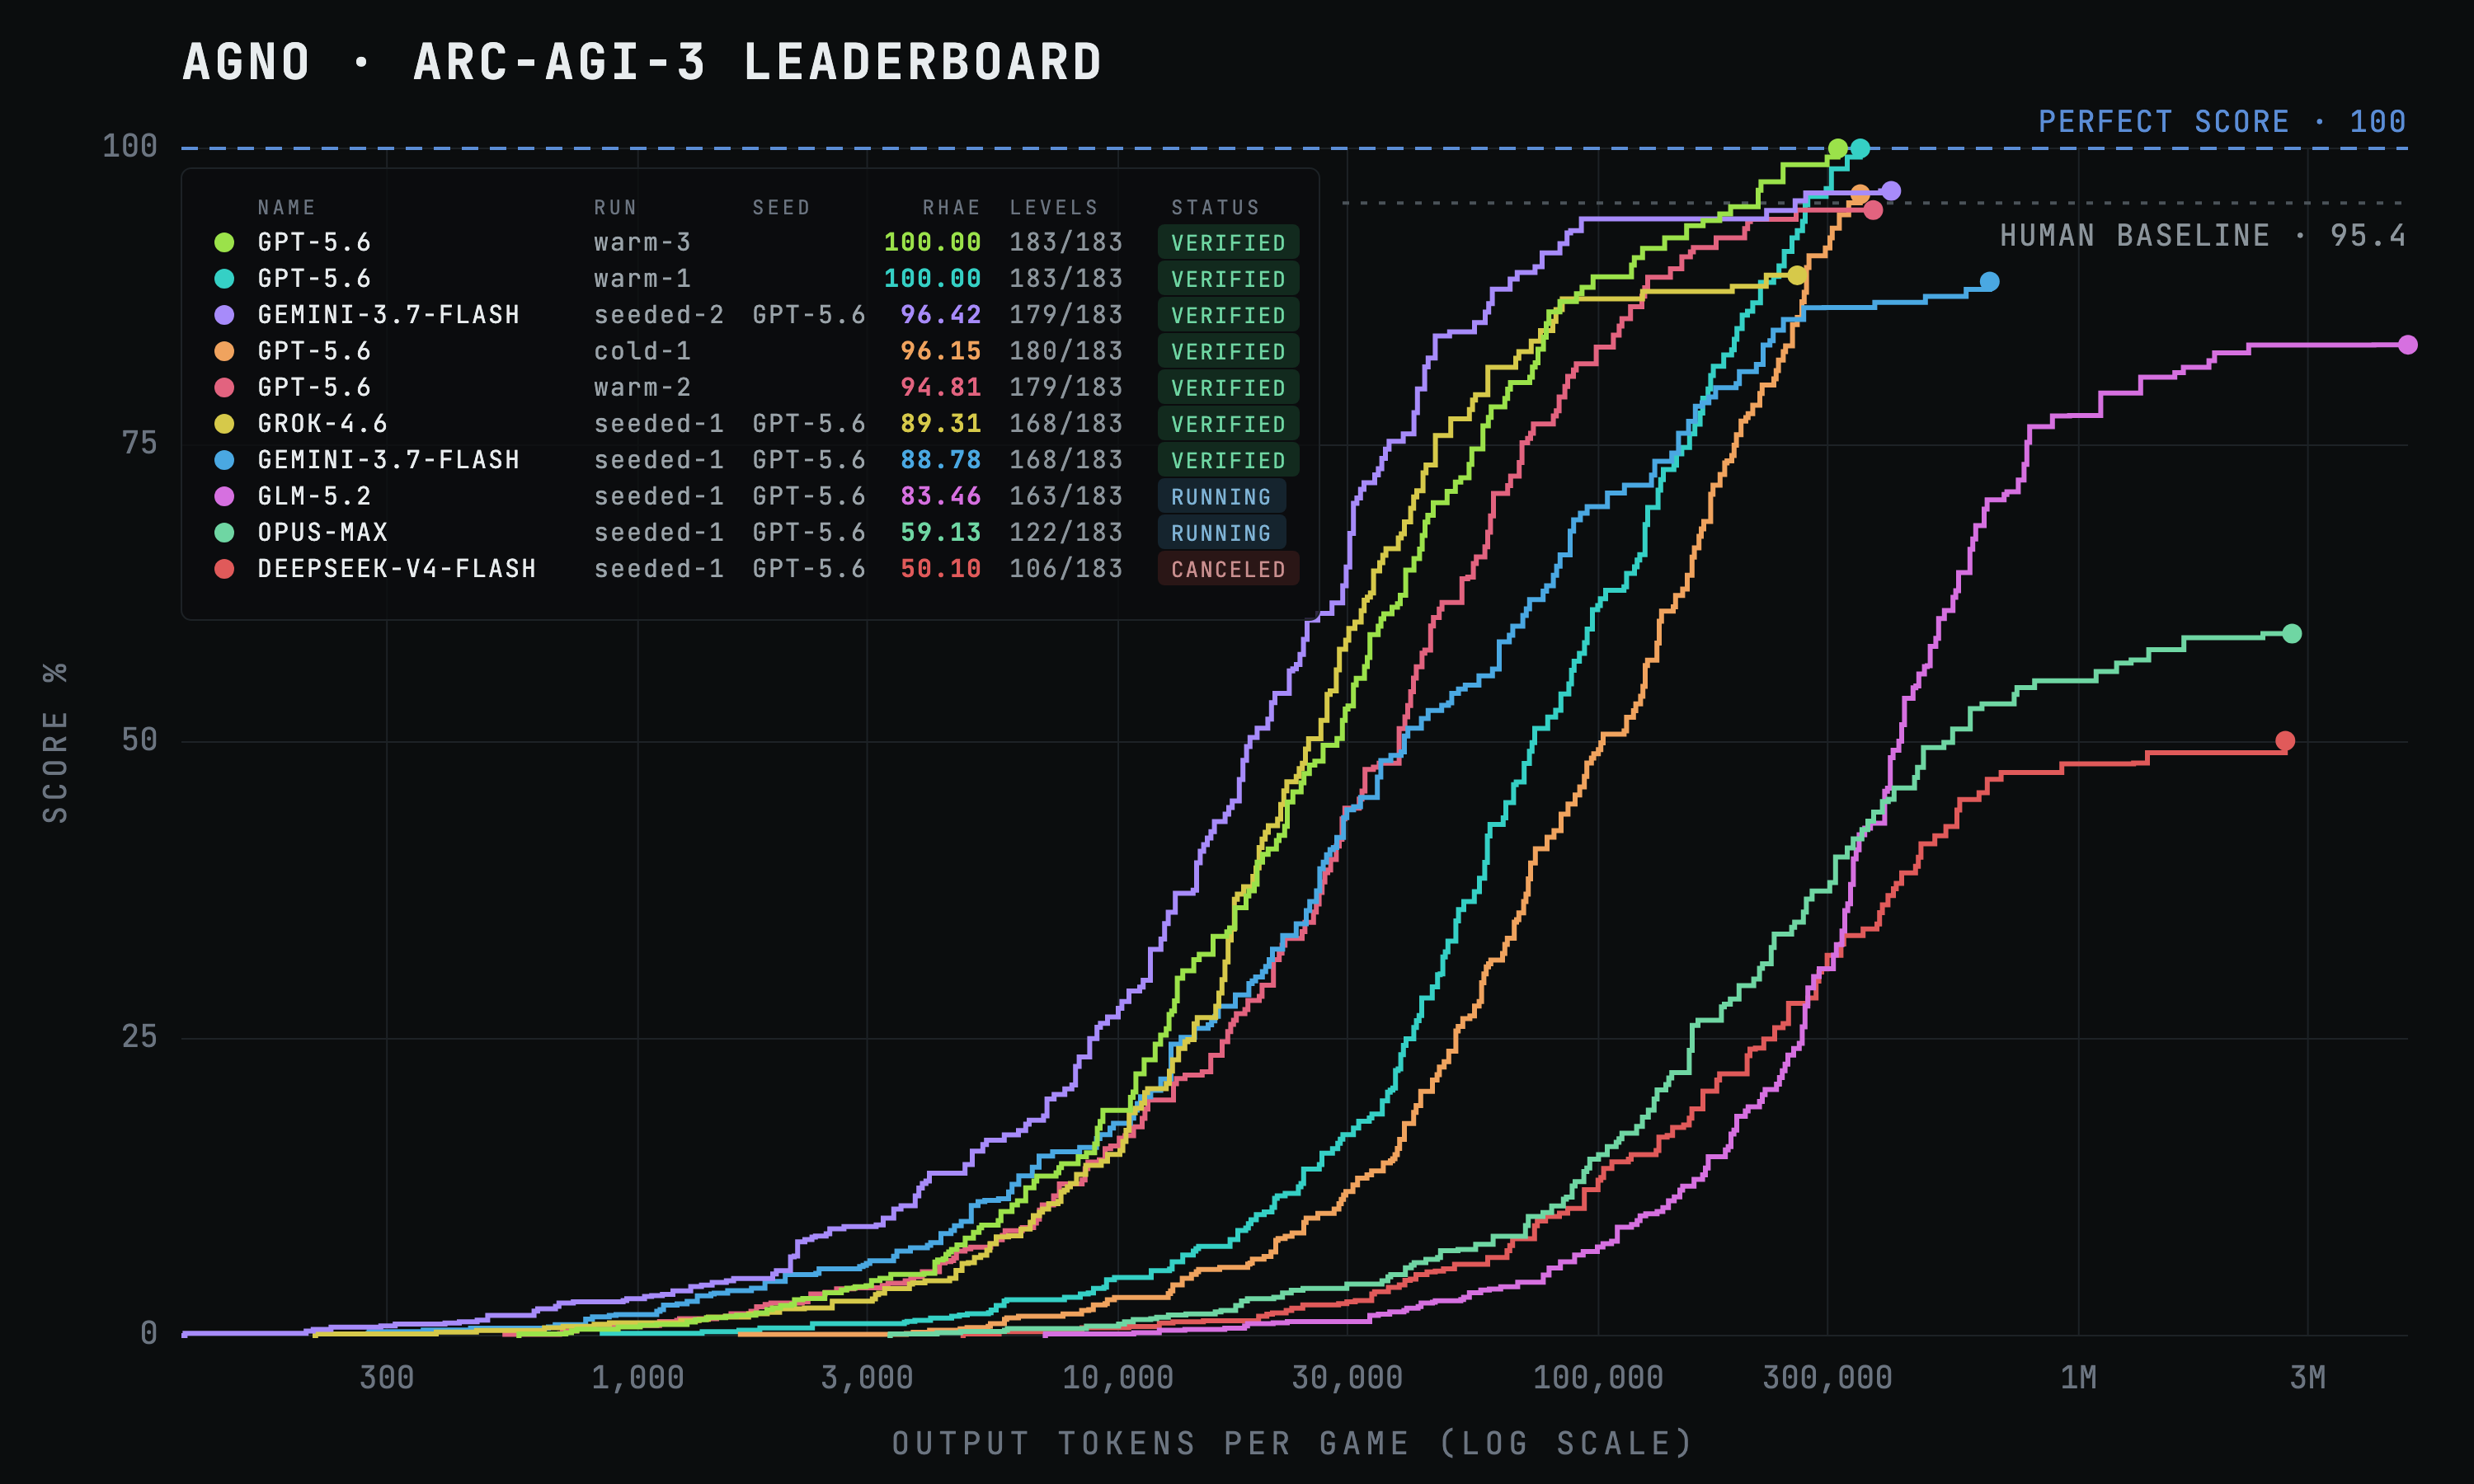Click the 94.81 RHAE score
2474x1484 pixels.
(x=940, y=387)
